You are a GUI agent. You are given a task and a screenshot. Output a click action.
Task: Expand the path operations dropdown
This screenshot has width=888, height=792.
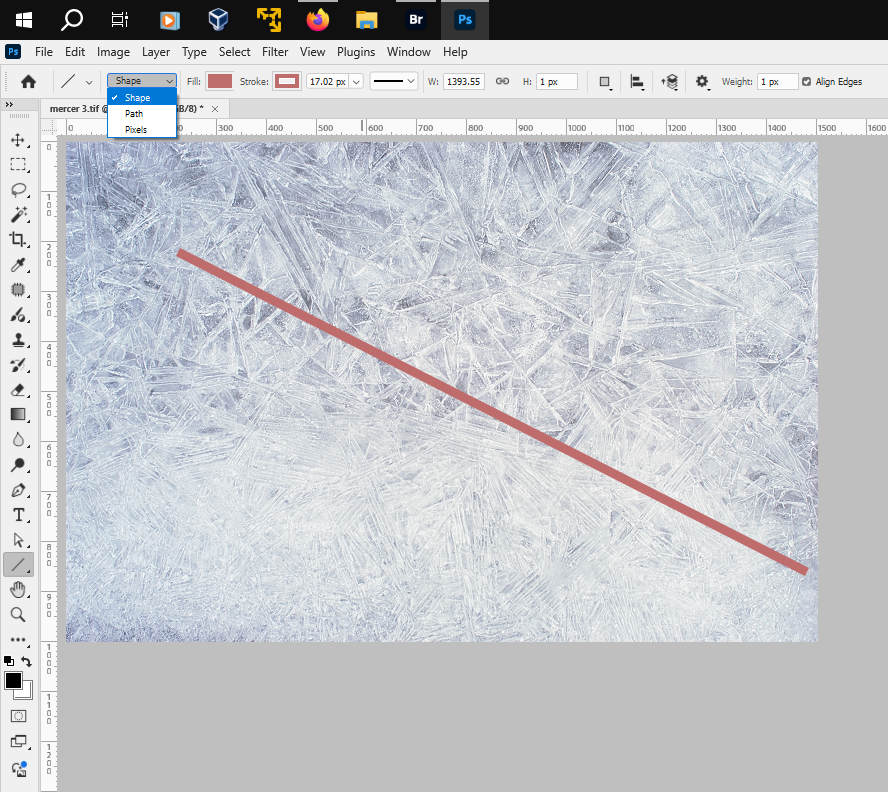(x=605, y=82)
